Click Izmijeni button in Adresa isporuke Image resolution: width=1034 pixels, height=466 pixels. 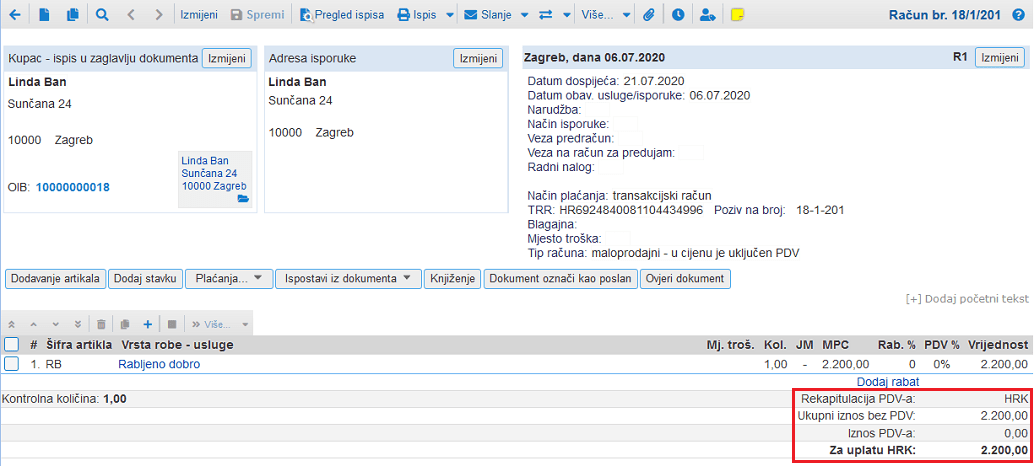point(477,58)
